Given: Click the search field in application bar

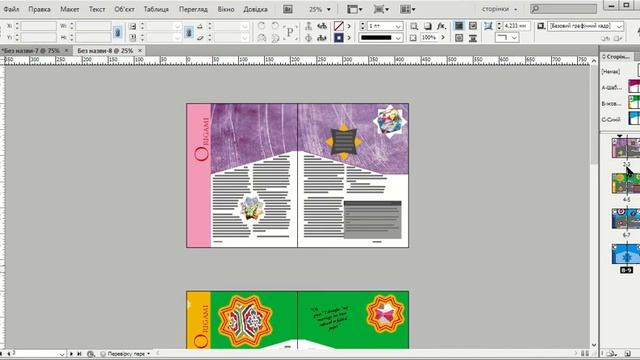Looking at the screenshot, I should [x=563, y=9].
